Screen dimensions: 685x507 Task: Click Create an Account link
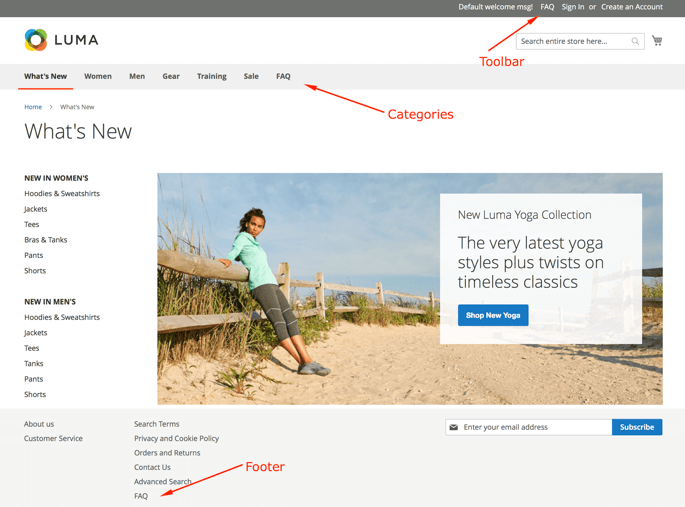[x=632, y=7]
